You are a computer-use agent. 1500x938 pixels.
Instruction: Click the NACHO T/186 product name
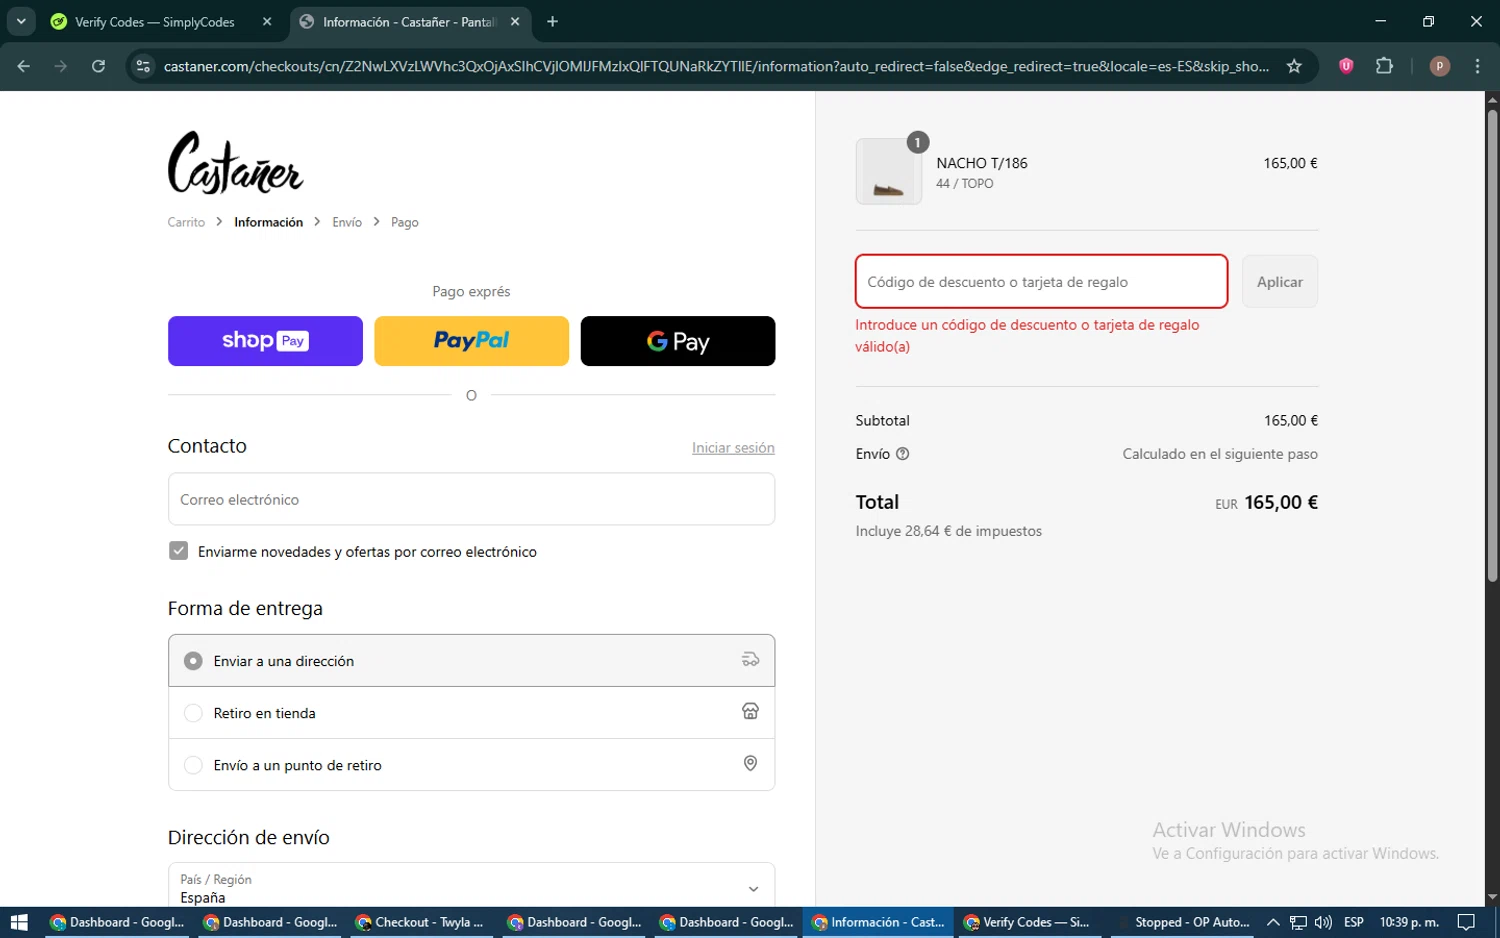(x=982, y=163)
